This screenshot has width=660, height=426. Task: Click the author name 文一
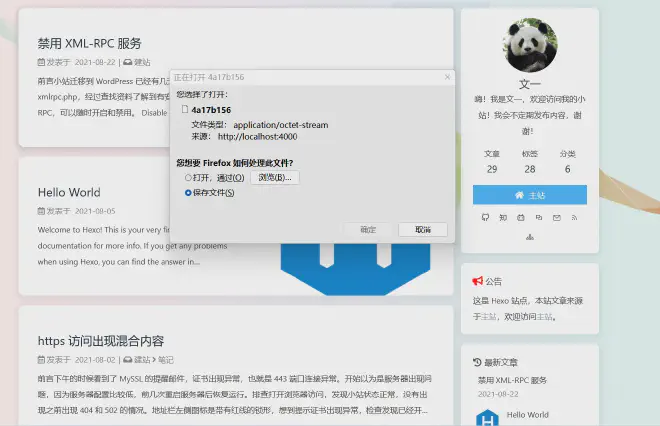[530, 84]
